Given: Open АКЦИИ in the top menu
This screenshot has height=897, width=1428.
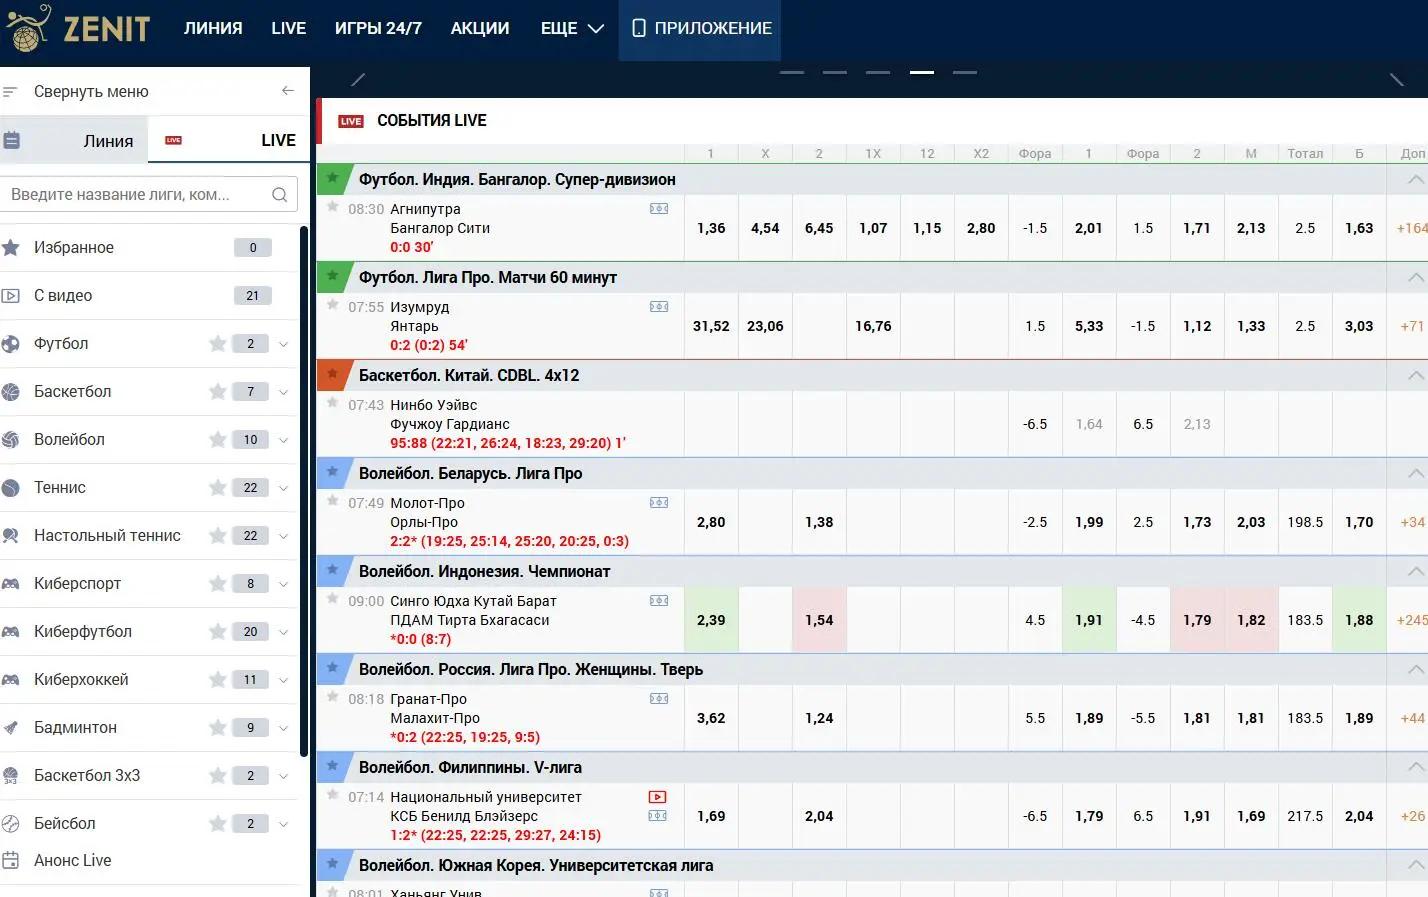Looking at the screenshot, I should [x=480, y=28].
